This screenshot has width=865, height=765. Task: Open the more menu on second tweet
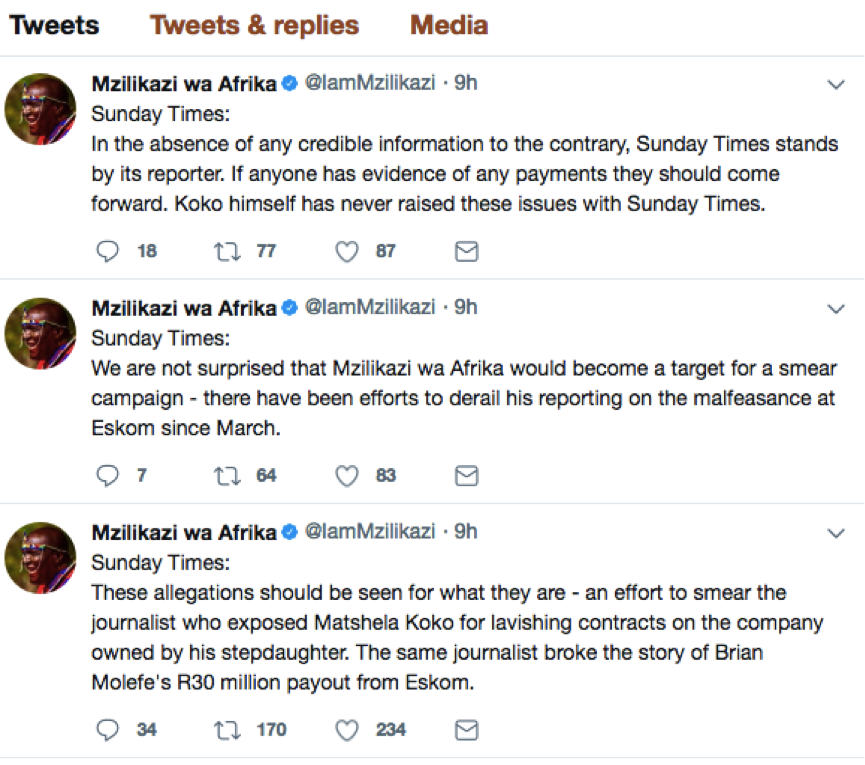(x=836, y=310)
